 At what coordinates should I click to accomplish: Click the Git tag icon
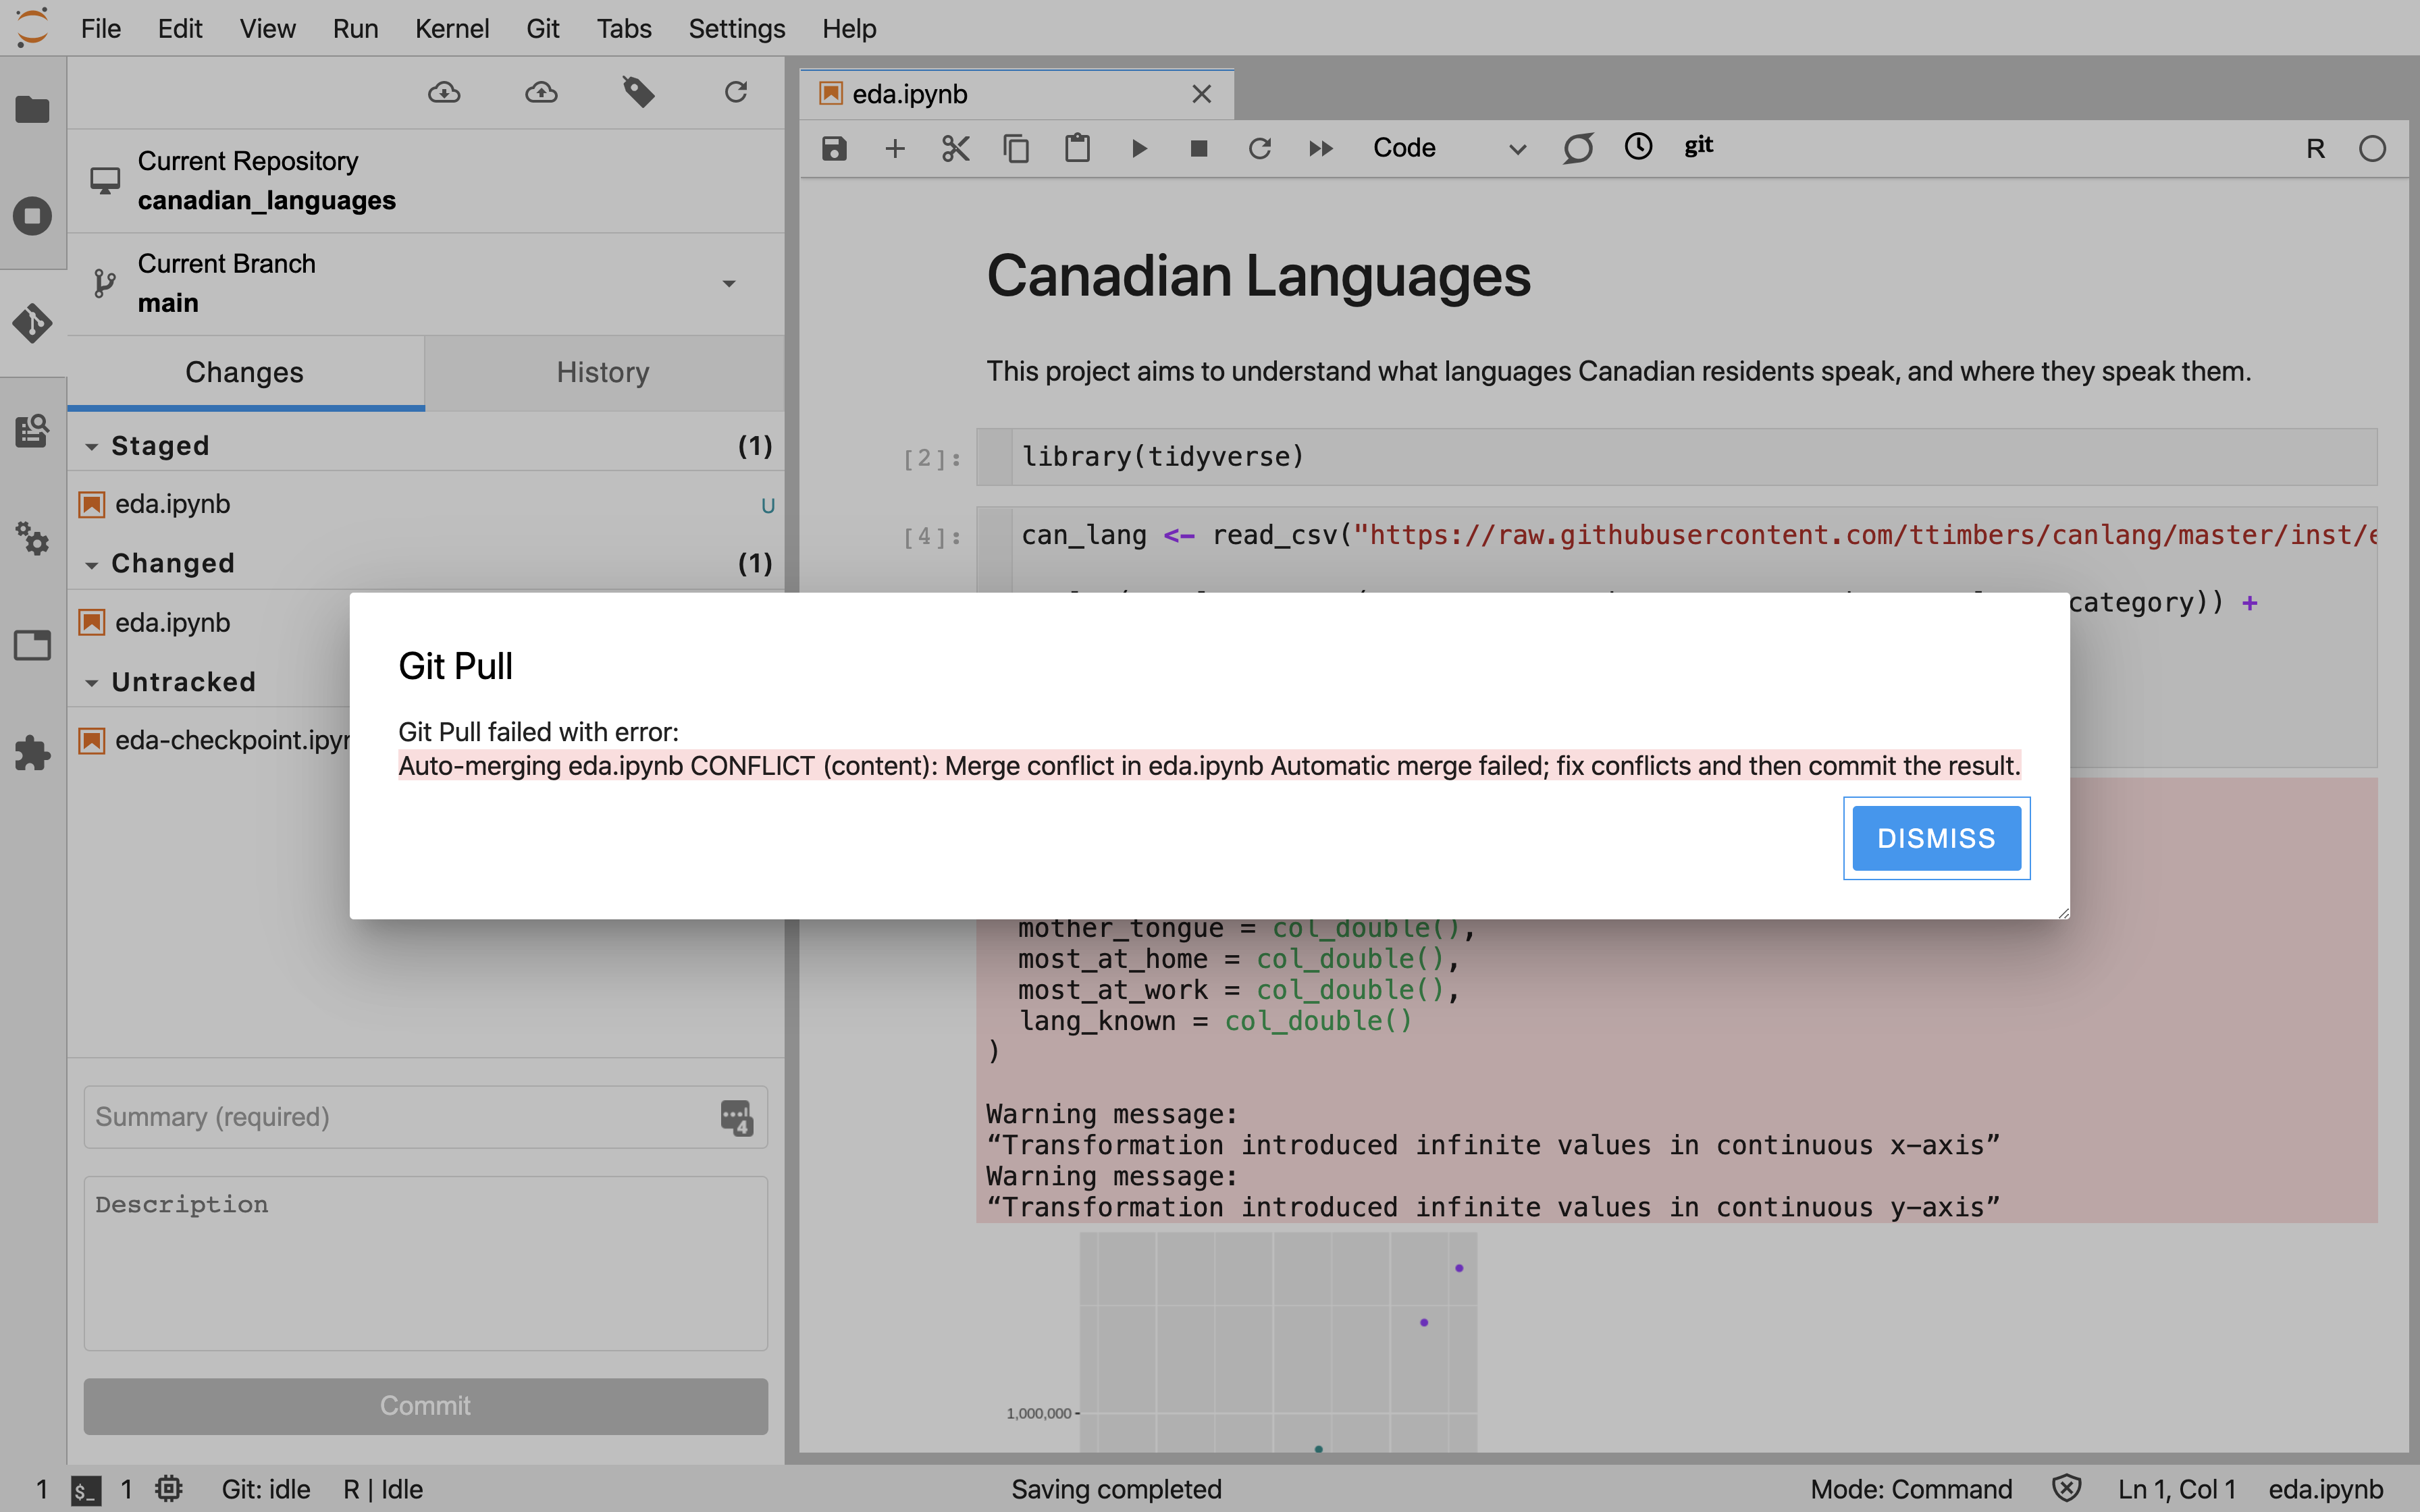pos(638,93)
